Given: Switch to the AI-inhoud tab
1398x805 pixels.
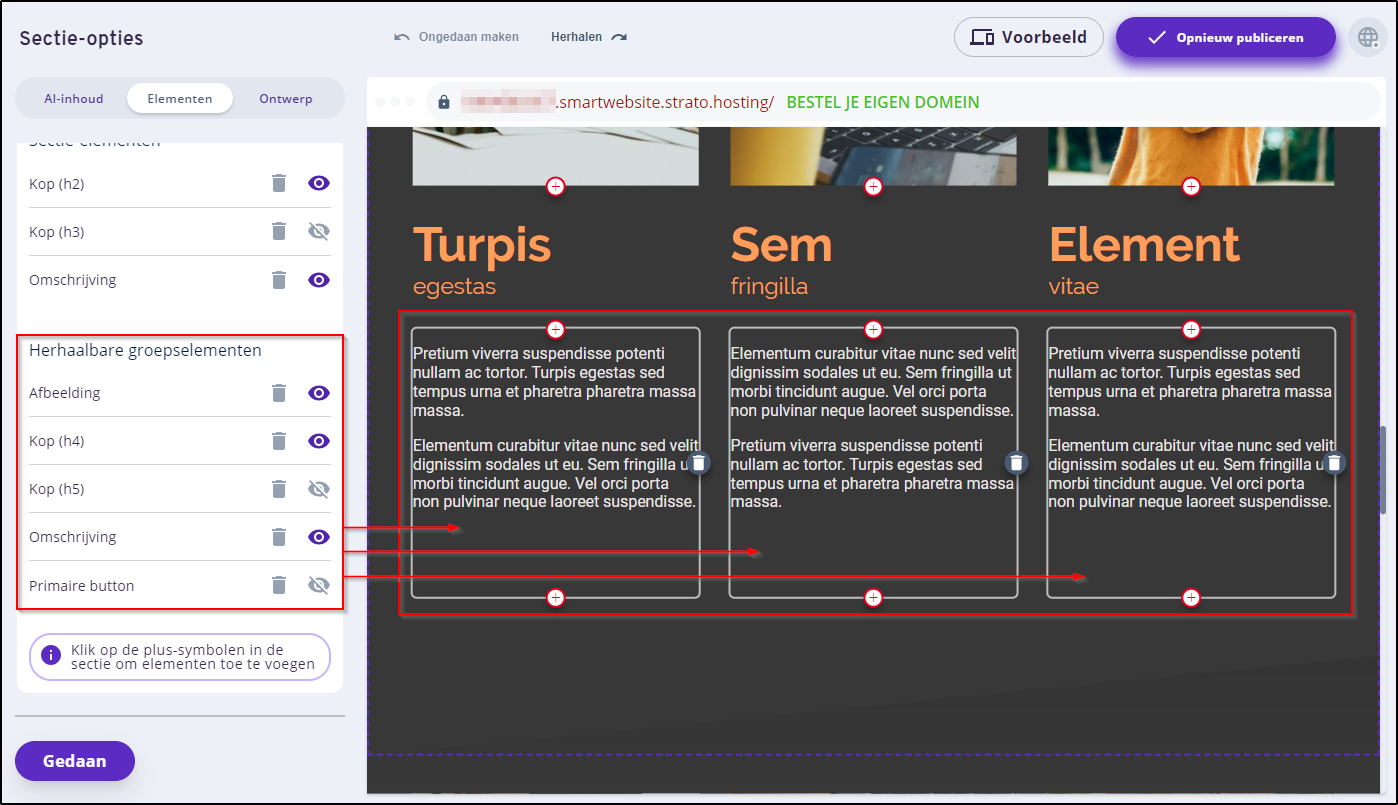Looking at the screenshot, I should (x=73, y=99).
